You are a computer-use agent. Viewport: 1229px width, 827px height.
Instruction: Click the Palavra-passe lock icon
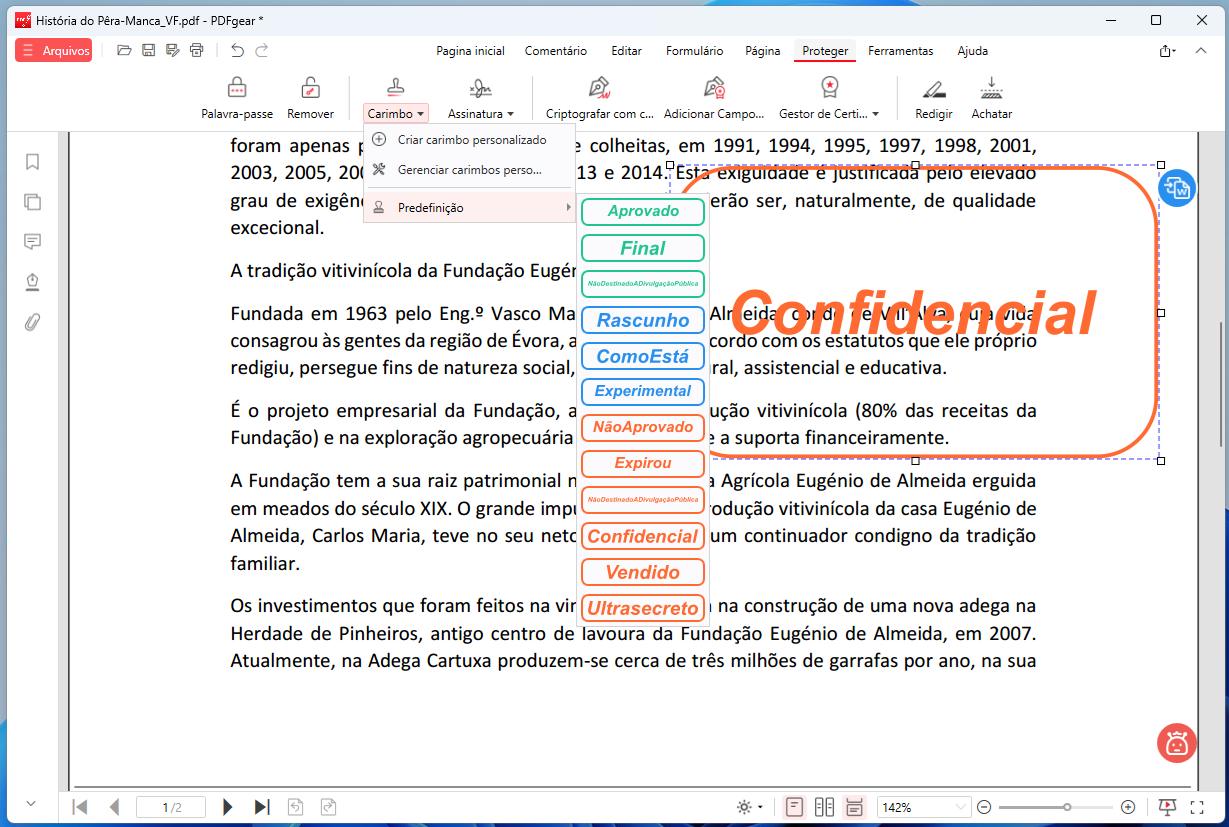click(237, 89)
